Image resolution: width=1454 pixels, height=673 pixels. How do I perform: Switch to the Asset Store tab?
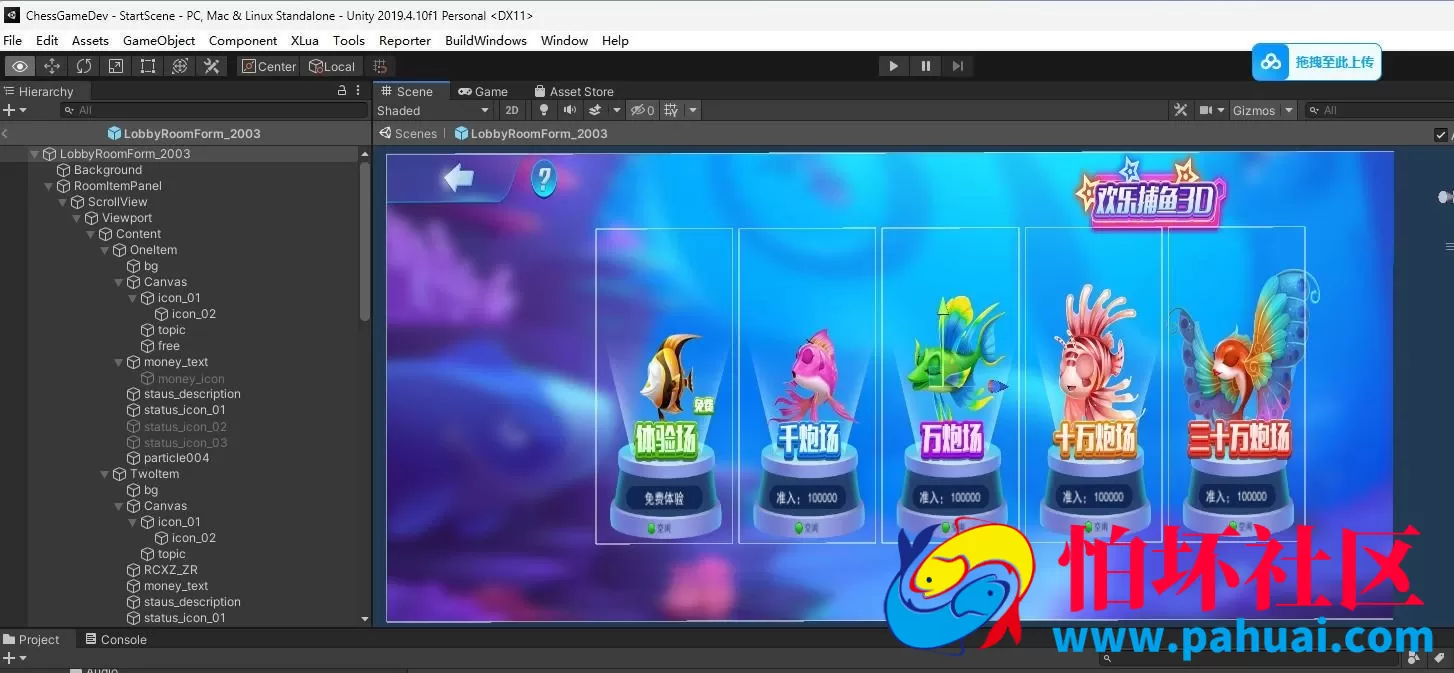click(574, 91)
